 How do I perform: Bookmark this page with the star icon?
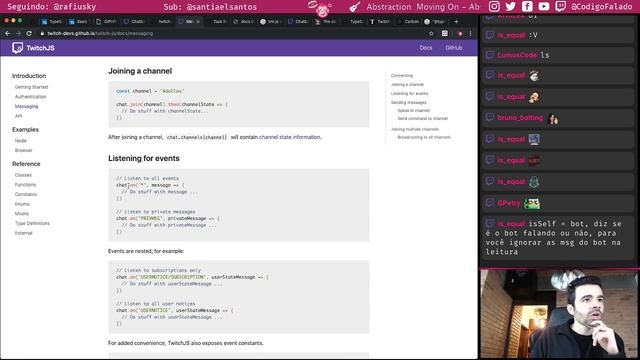(431, 33)
